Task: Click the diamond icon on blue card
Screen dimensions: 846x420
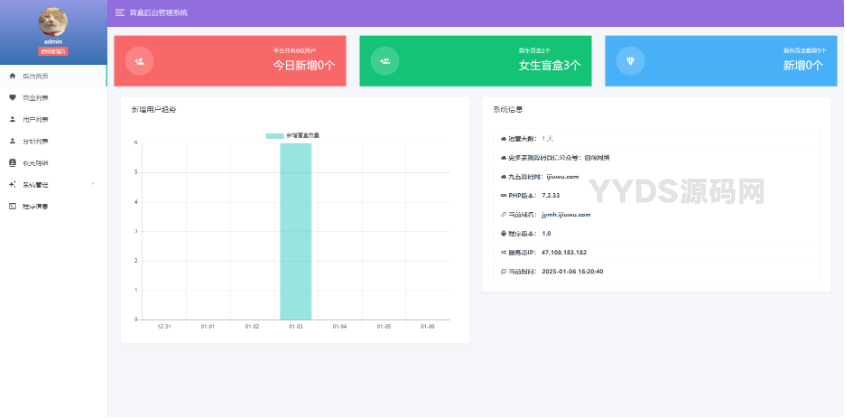Action: pos(630,61)
